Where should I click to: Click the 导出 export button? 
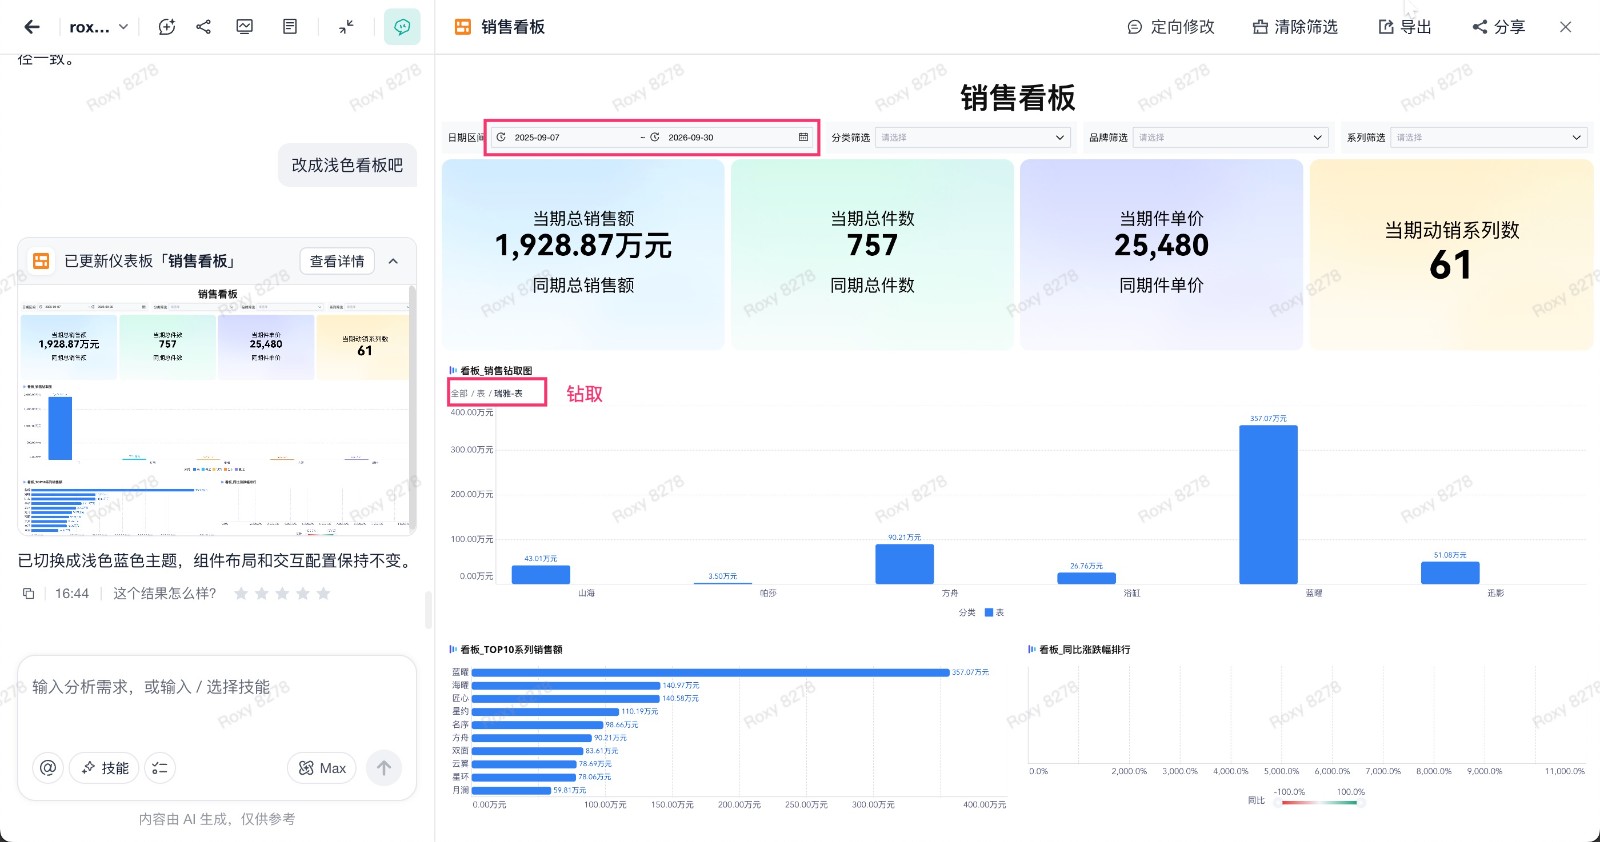[x=1405, y=27]
